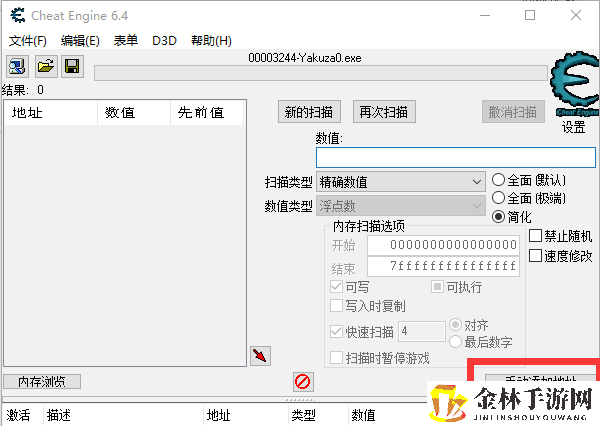Toggle the 快速扫描 checkbox
Screen dimensions: 600x426
[x=336, y=331]
